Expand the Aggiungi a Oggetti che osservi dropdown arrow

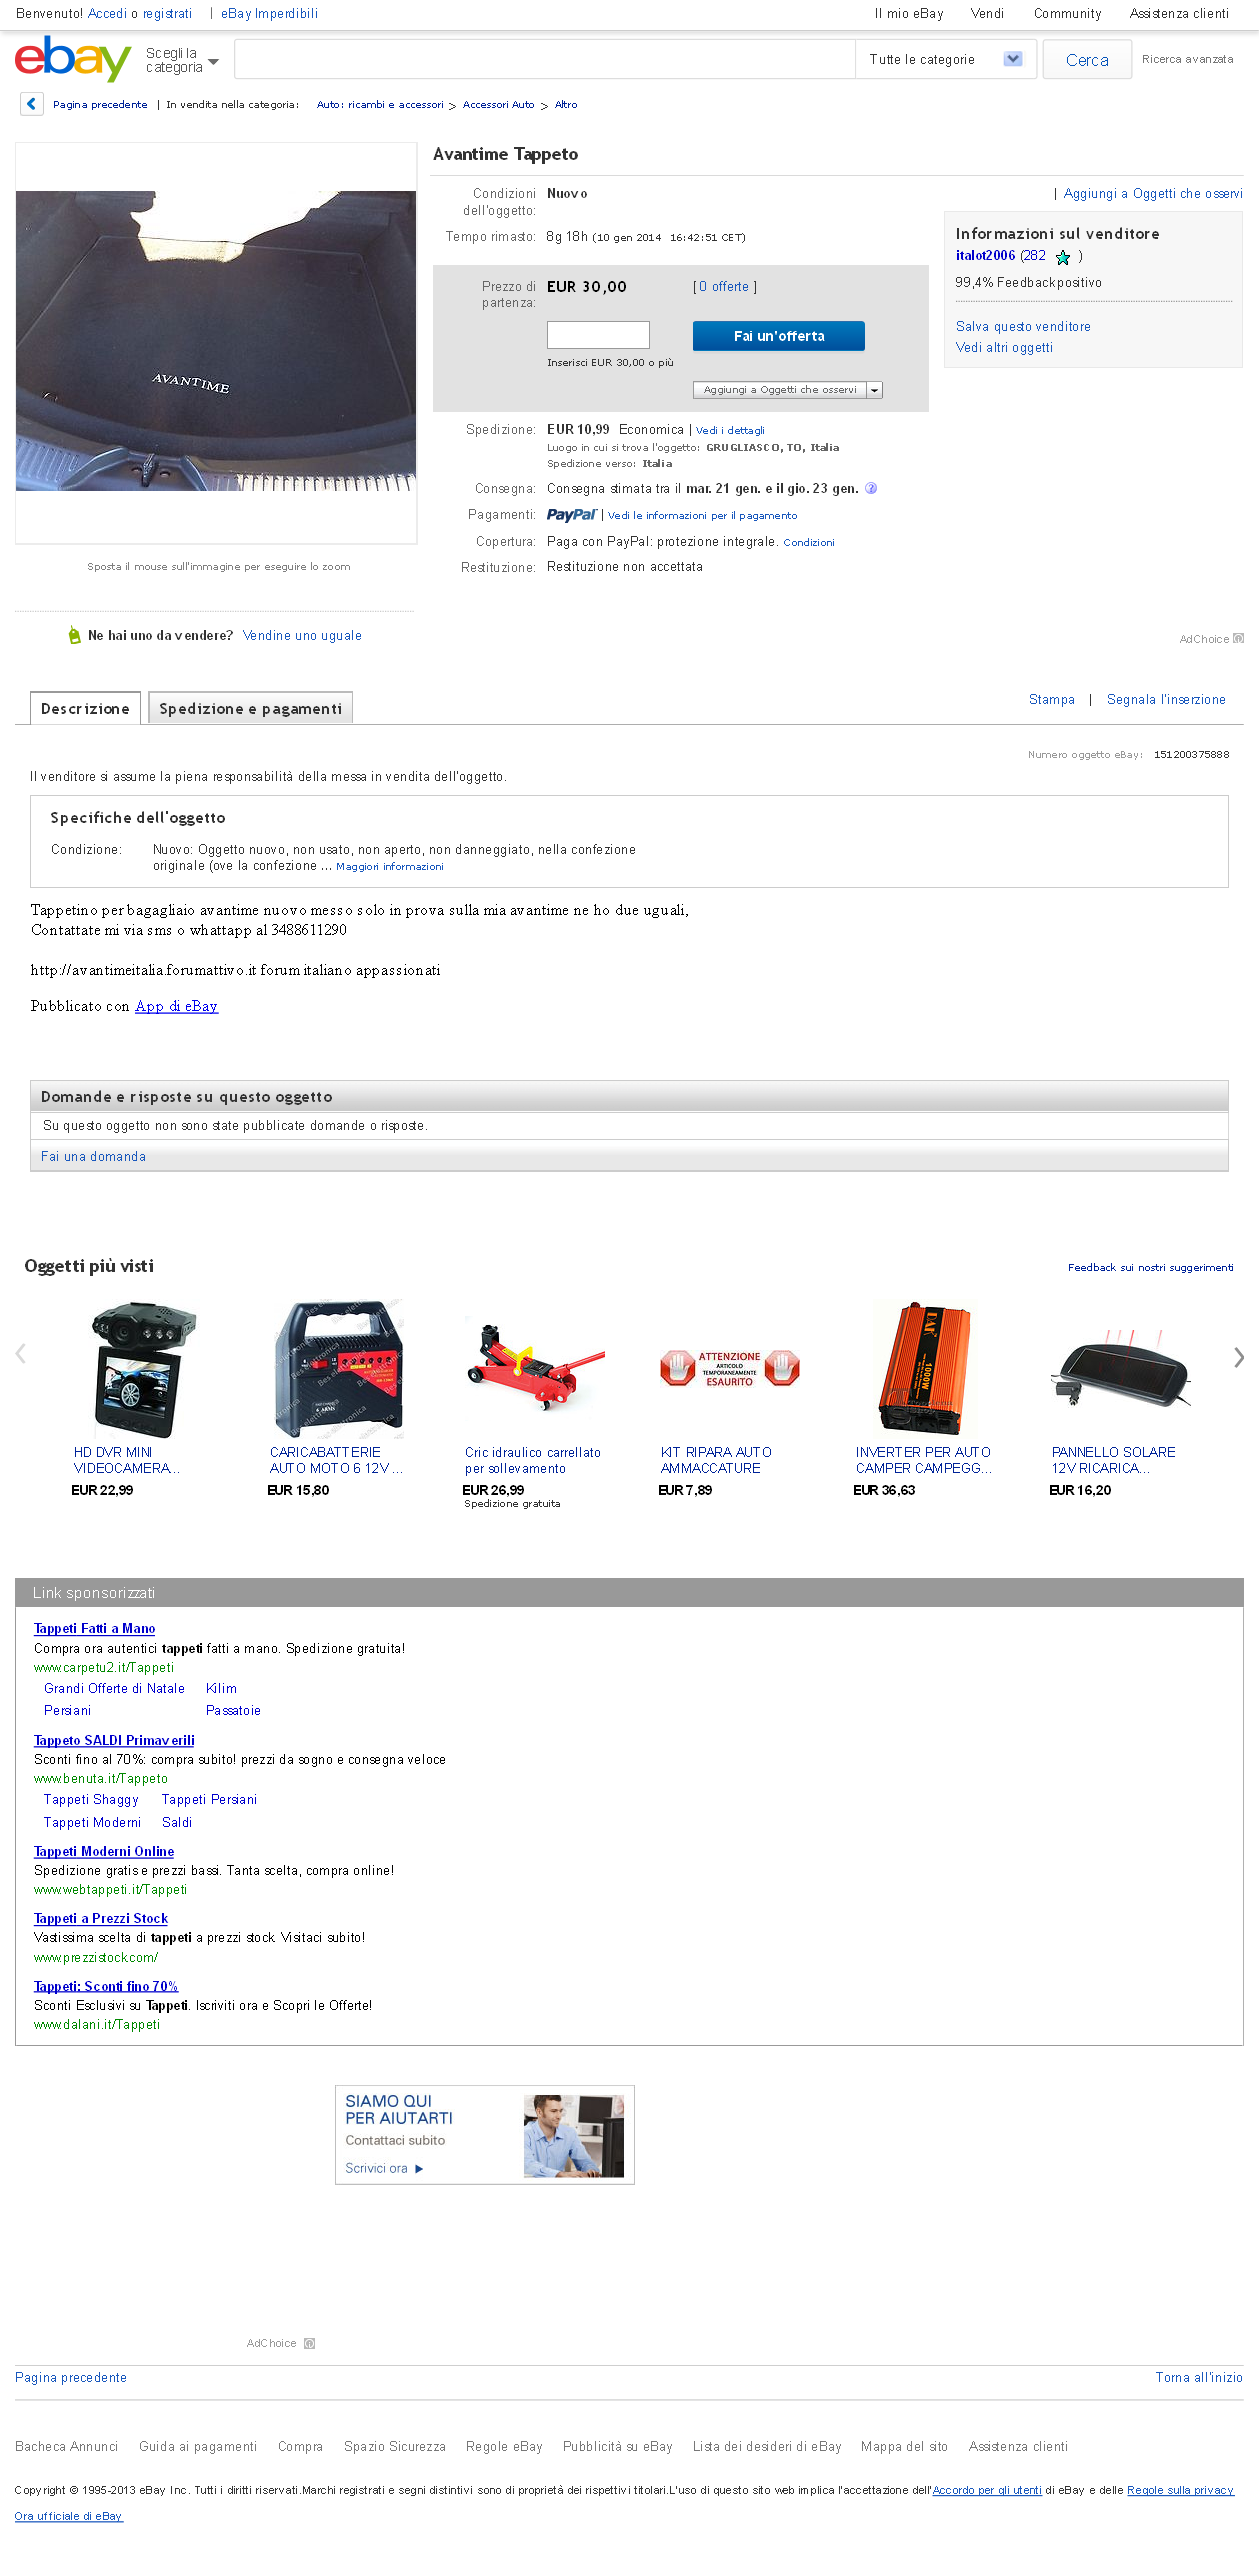pyautogui.click(x=875, y=390)
